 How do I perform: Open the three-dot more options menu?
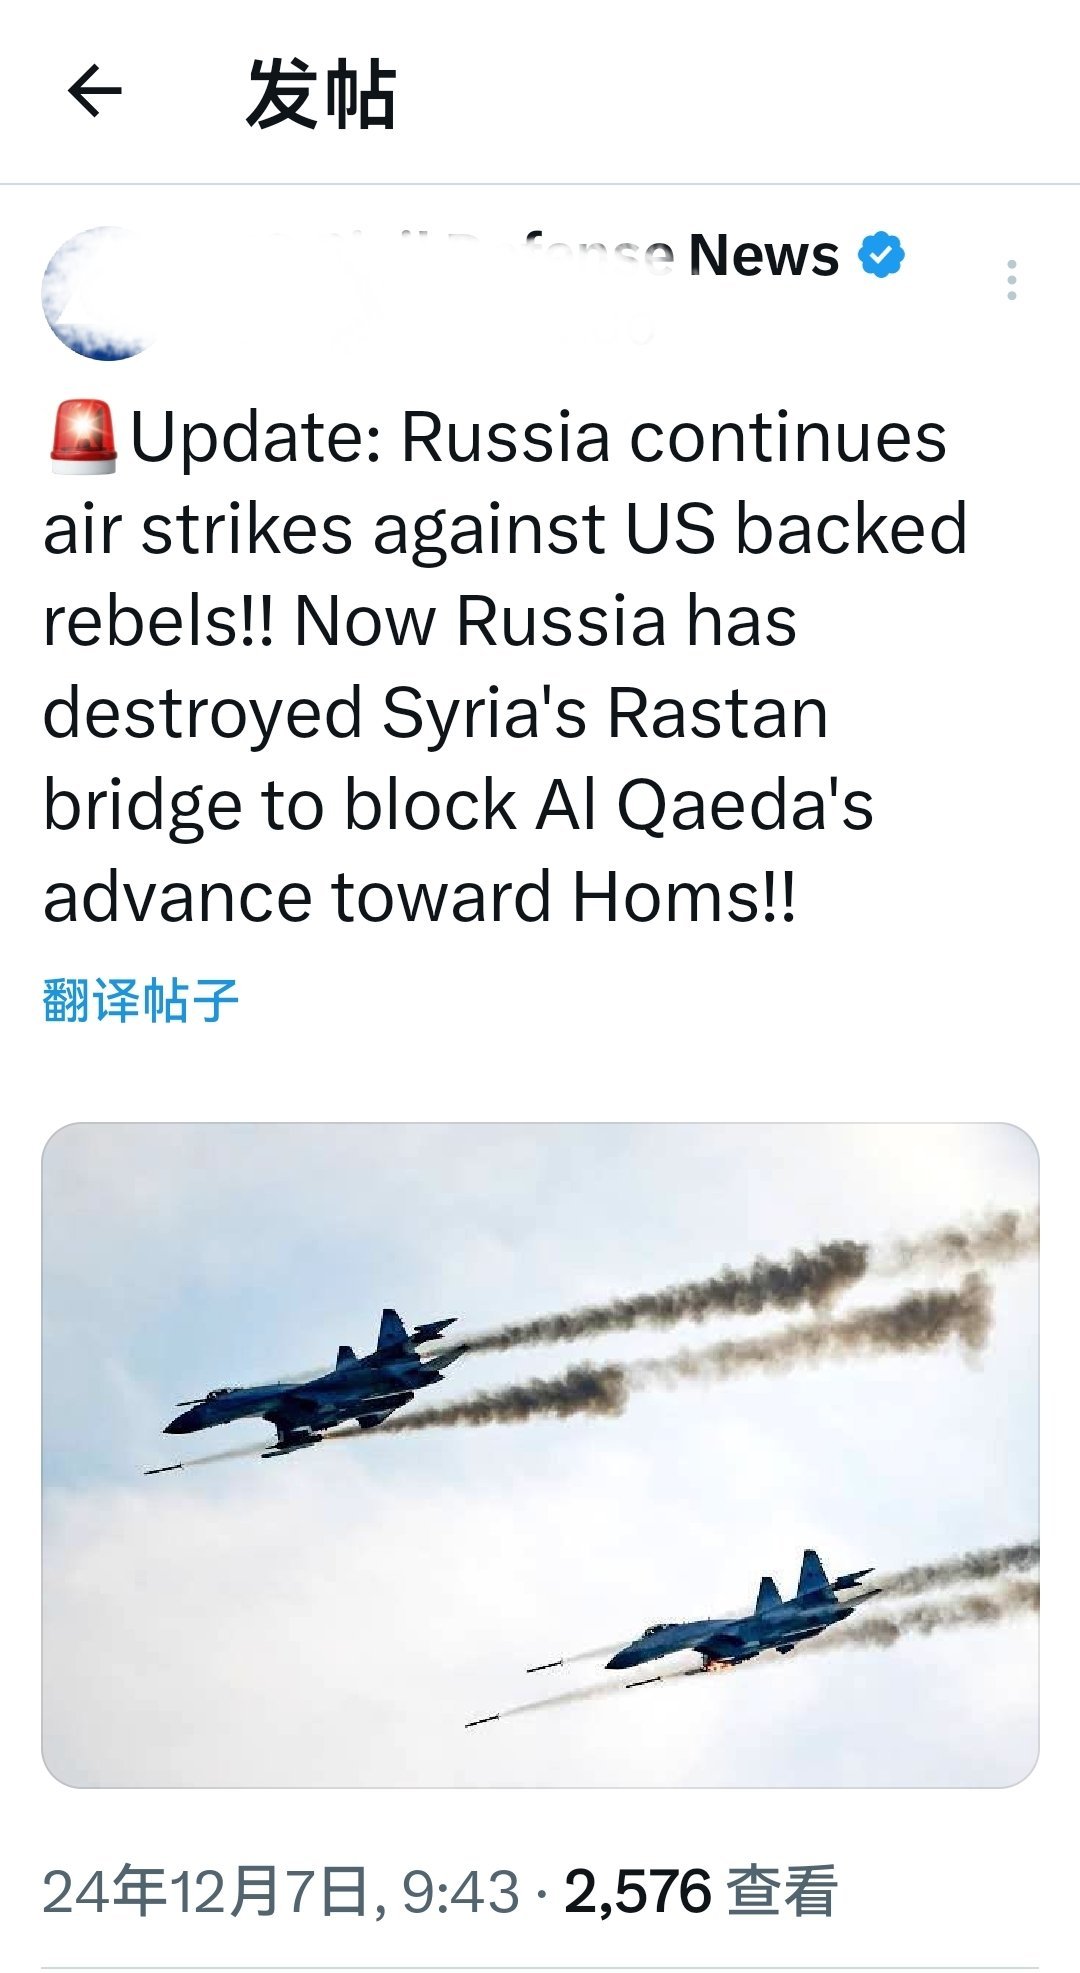1012,280
